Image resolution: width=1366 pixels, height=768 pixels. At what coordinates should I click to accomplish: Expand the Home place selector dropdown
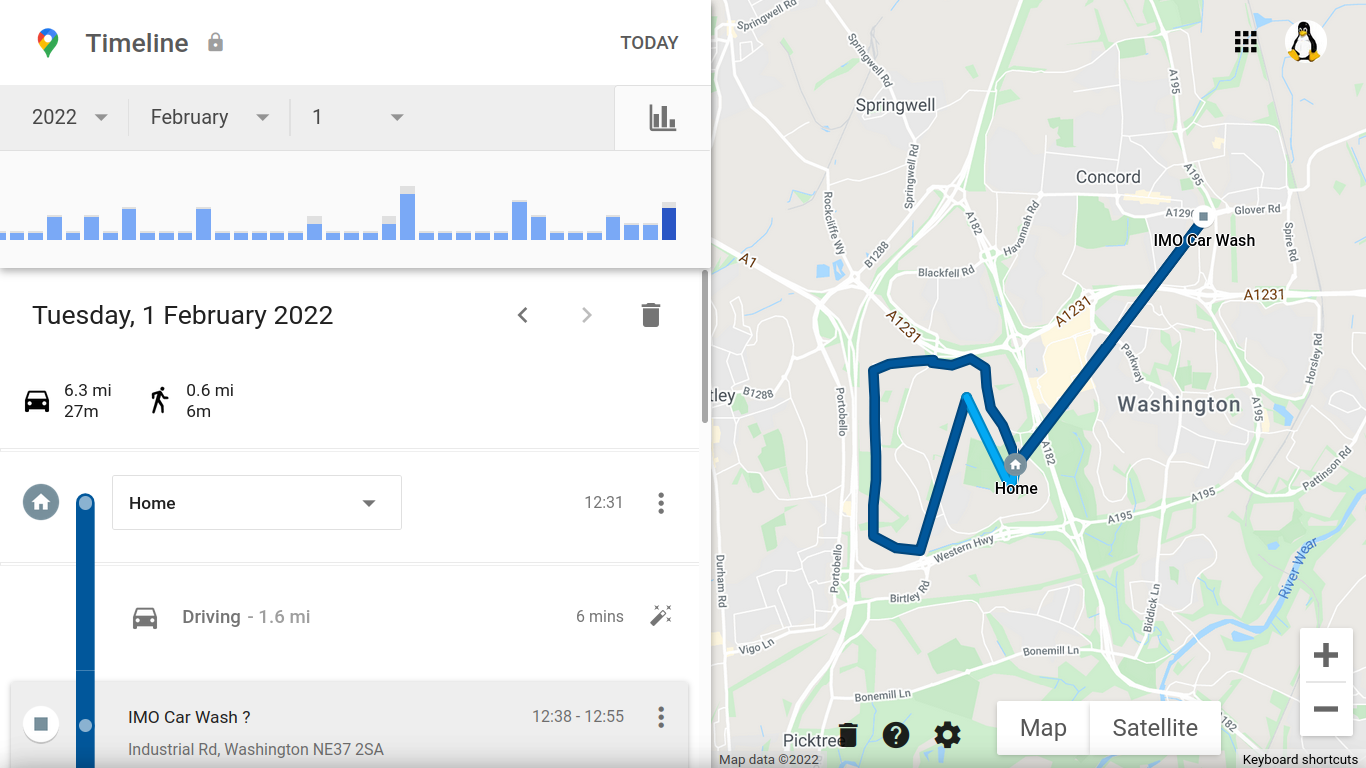[x=257, y=502]
